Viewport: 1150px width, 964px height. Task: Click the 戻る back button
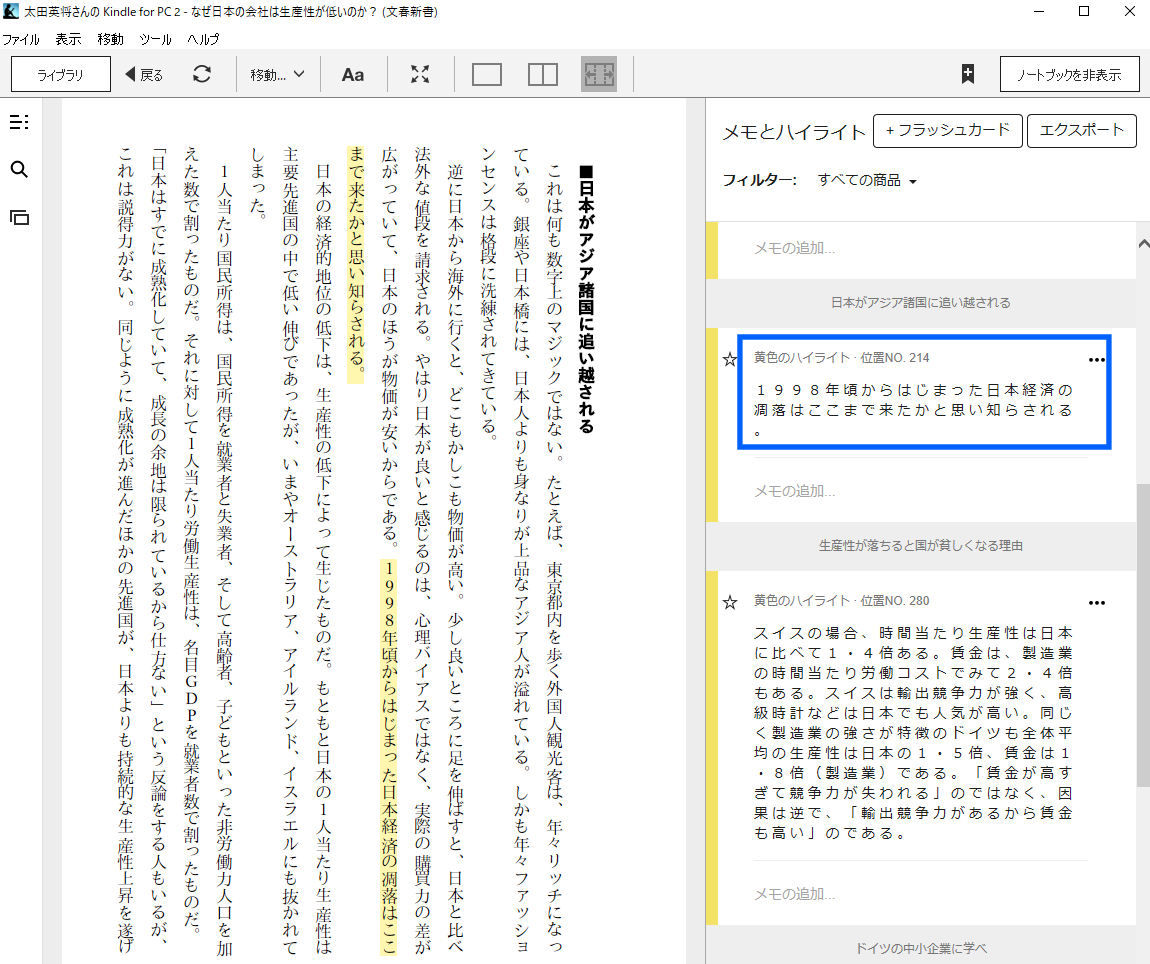pyautogui.click(x=144, y=75)
